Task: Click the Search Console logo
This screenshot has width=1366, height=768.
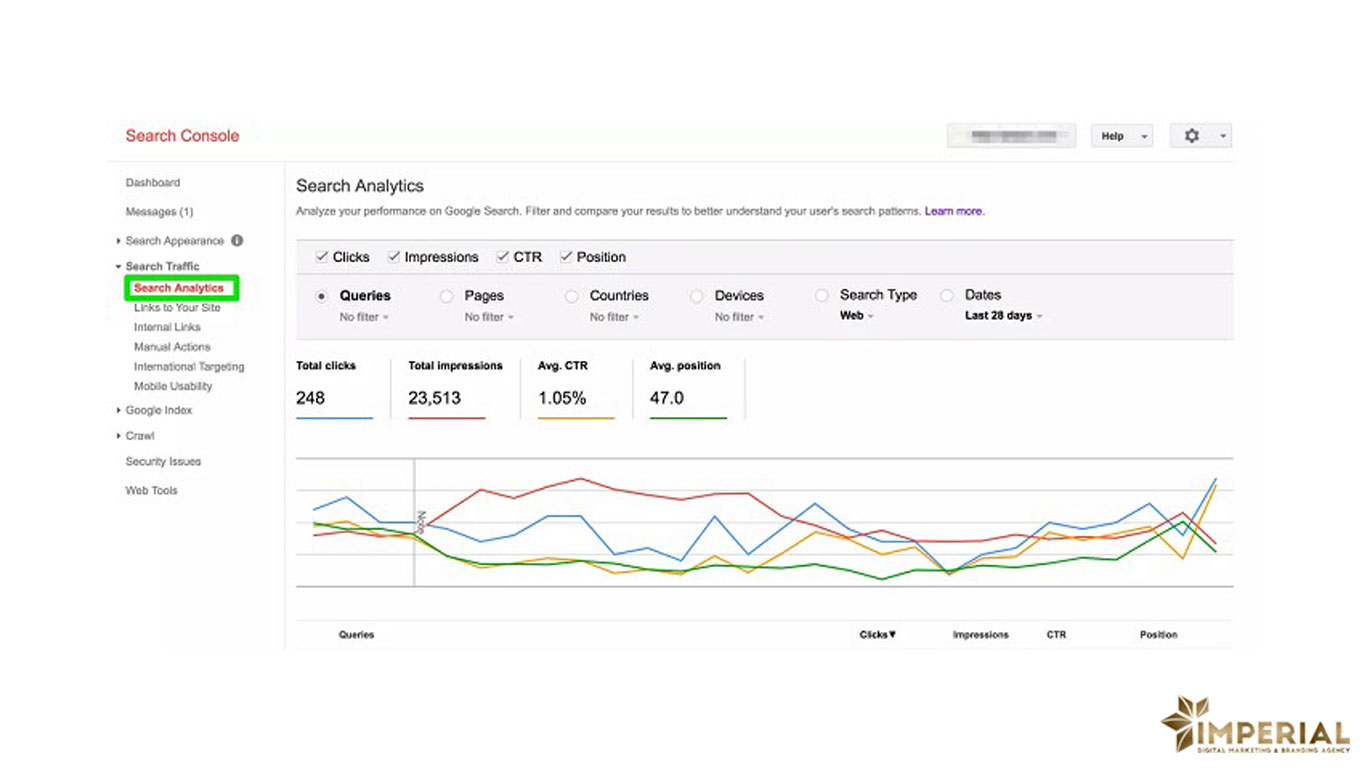Action: coord(182,136)
